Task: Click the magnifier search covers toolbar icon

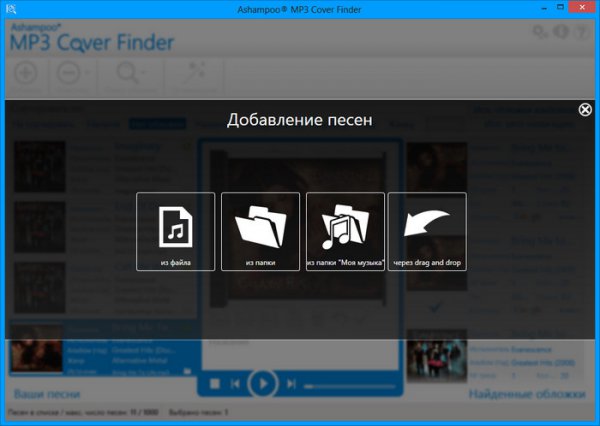Action: tap(128, 73)
